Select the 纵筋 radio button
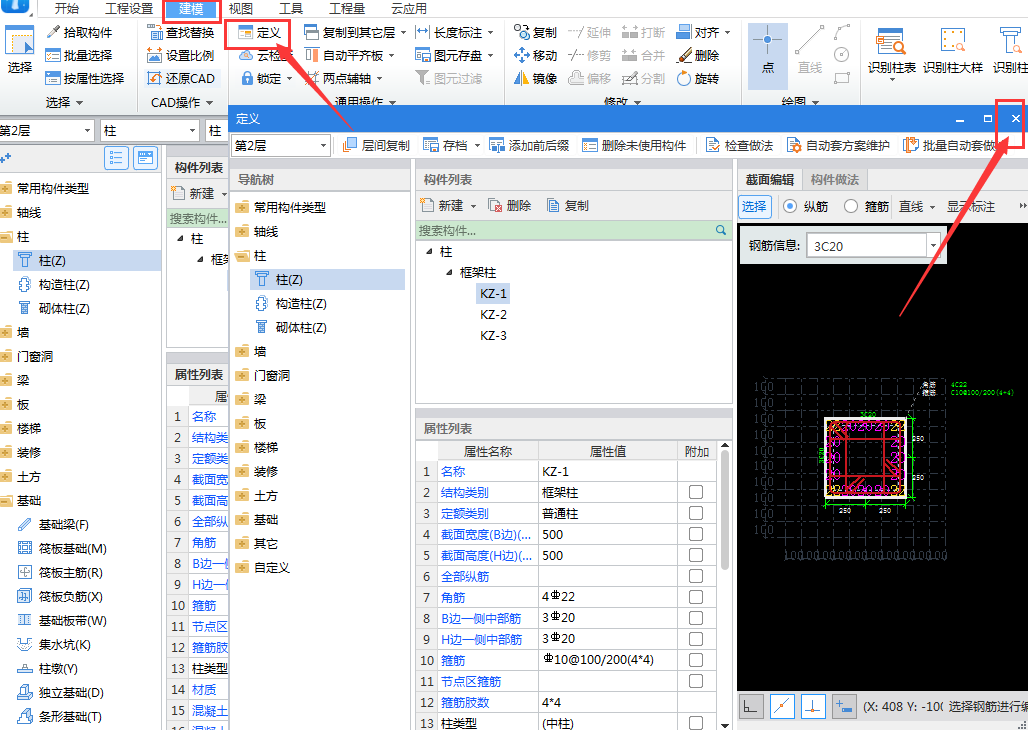The height and width of the screenshot is (730, 1028). click(790, 206)
